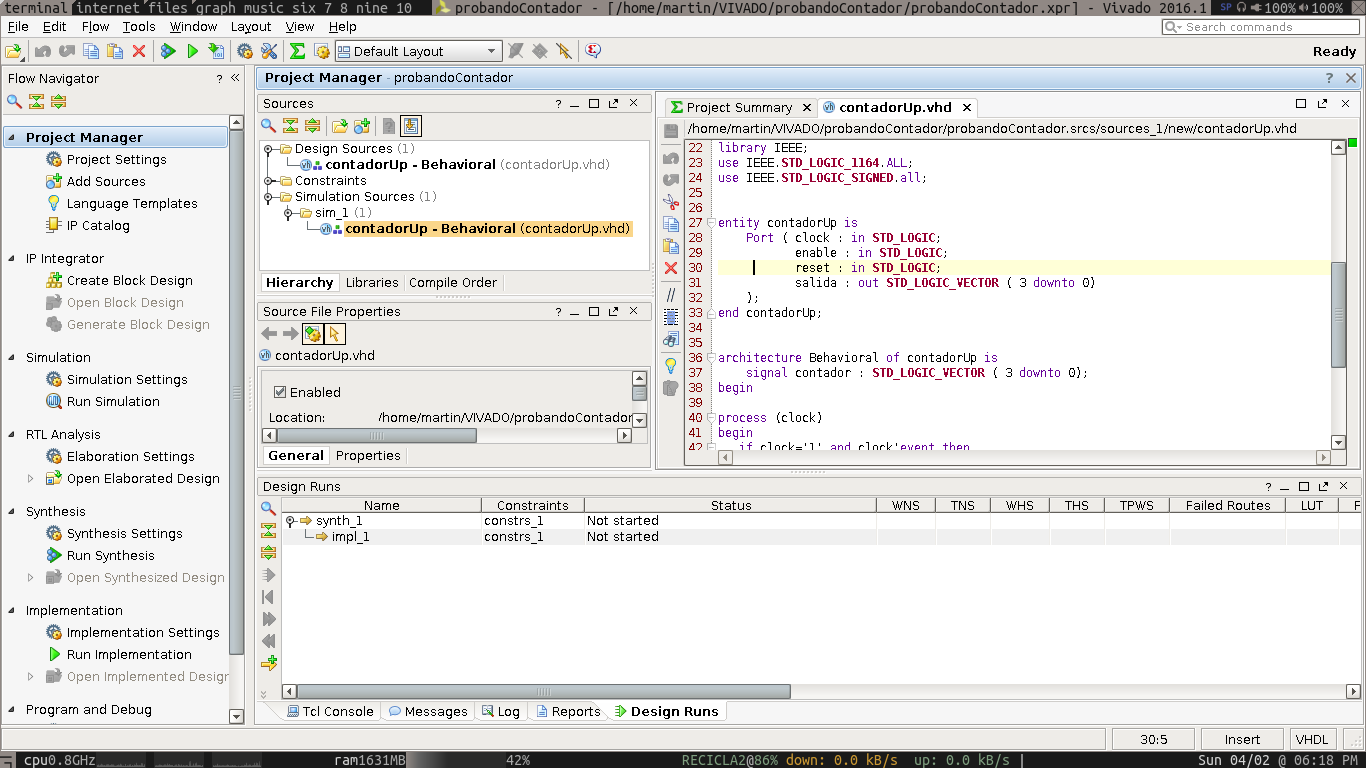Viewport: 1366px width, 768px height.
Task: Click the Generate Bitstream toolbar icon
Action: pos(217,51)
